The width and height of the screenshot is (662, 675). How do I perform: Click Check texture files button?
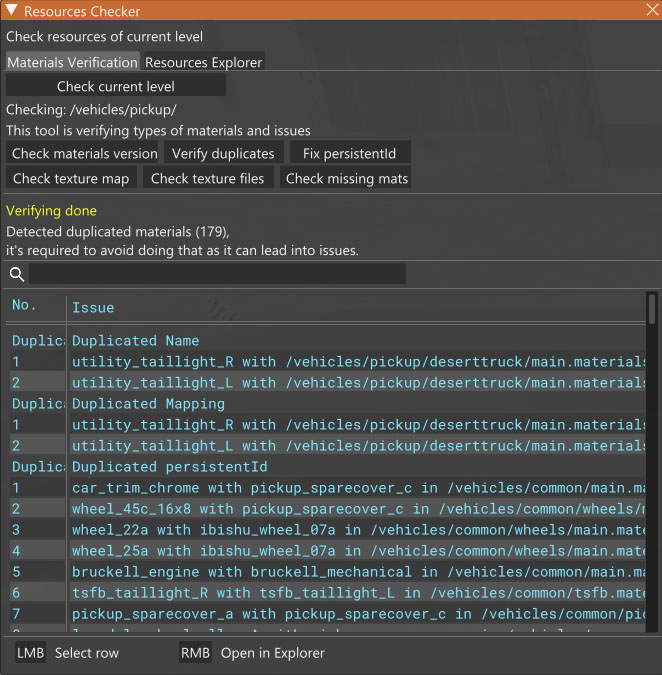[207, 178]
